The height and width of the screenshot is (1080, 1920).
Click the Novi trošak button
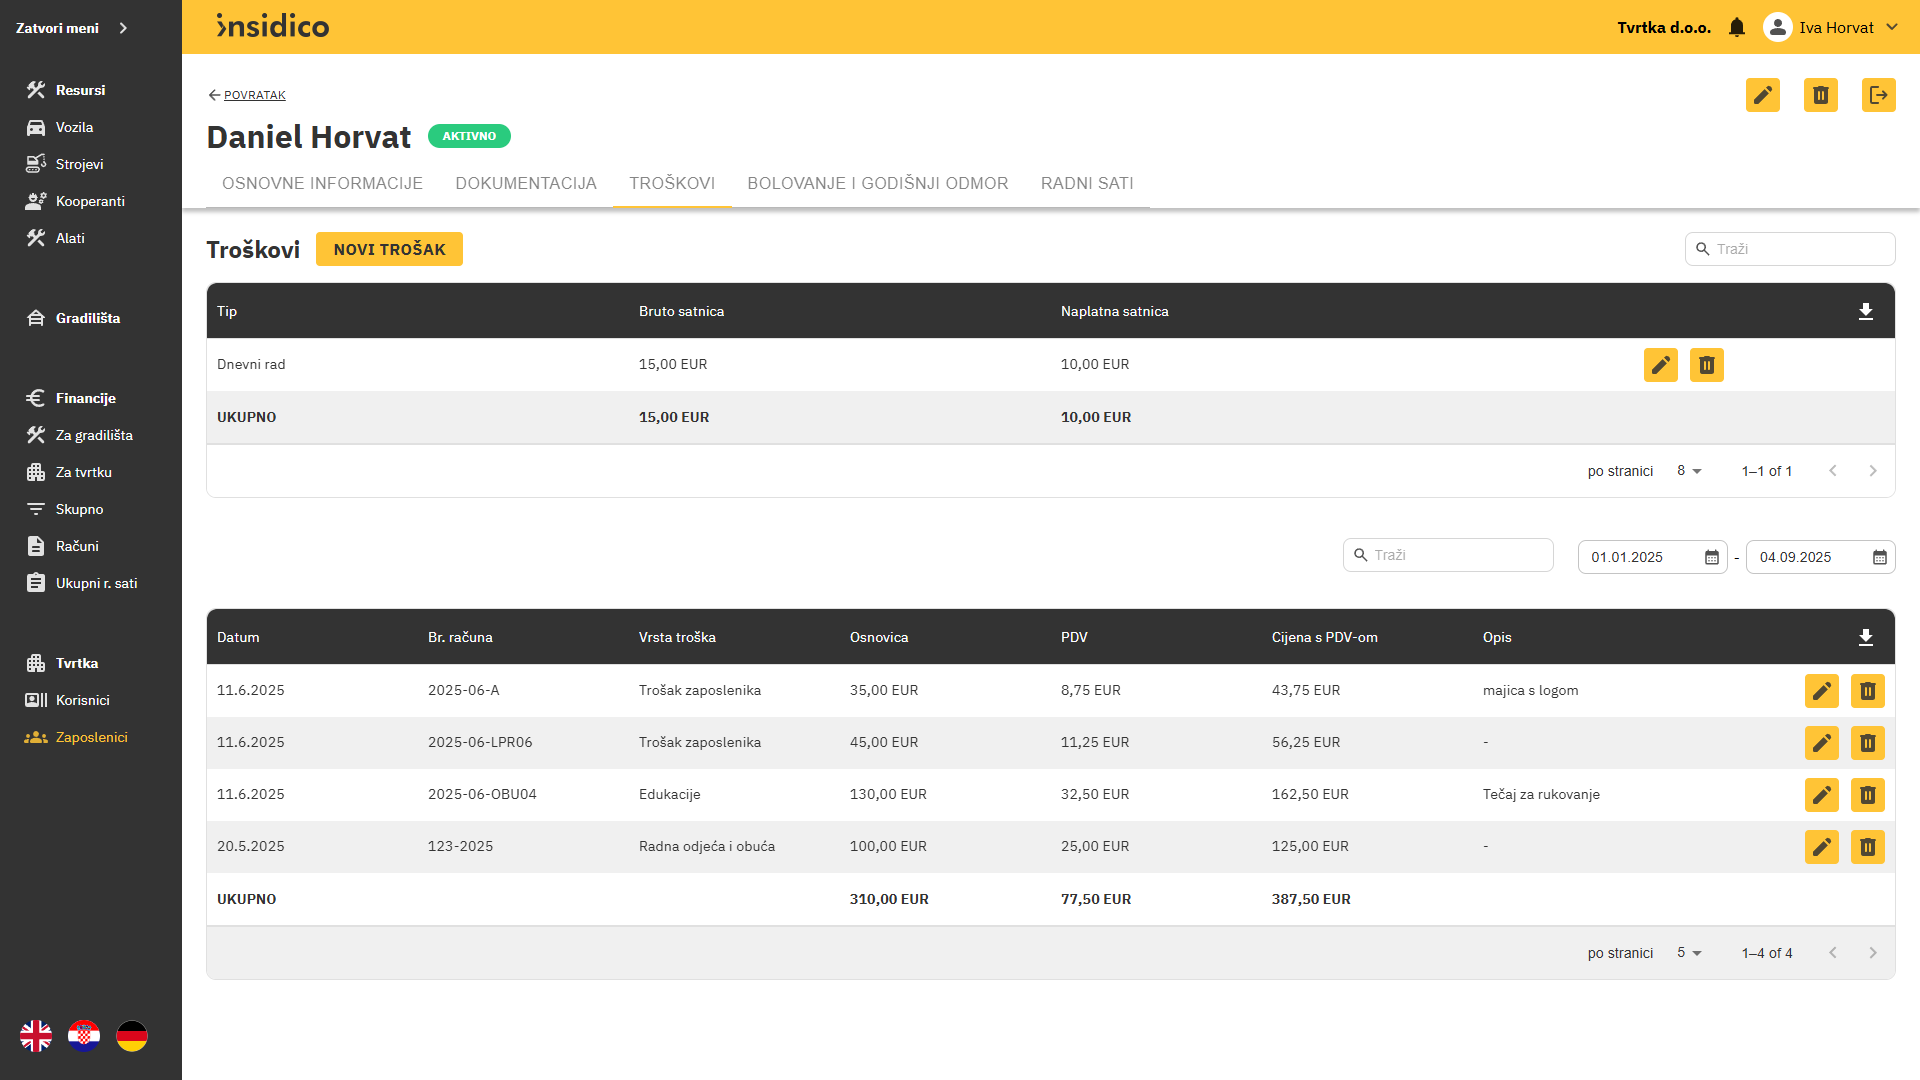tap(389, 249)
